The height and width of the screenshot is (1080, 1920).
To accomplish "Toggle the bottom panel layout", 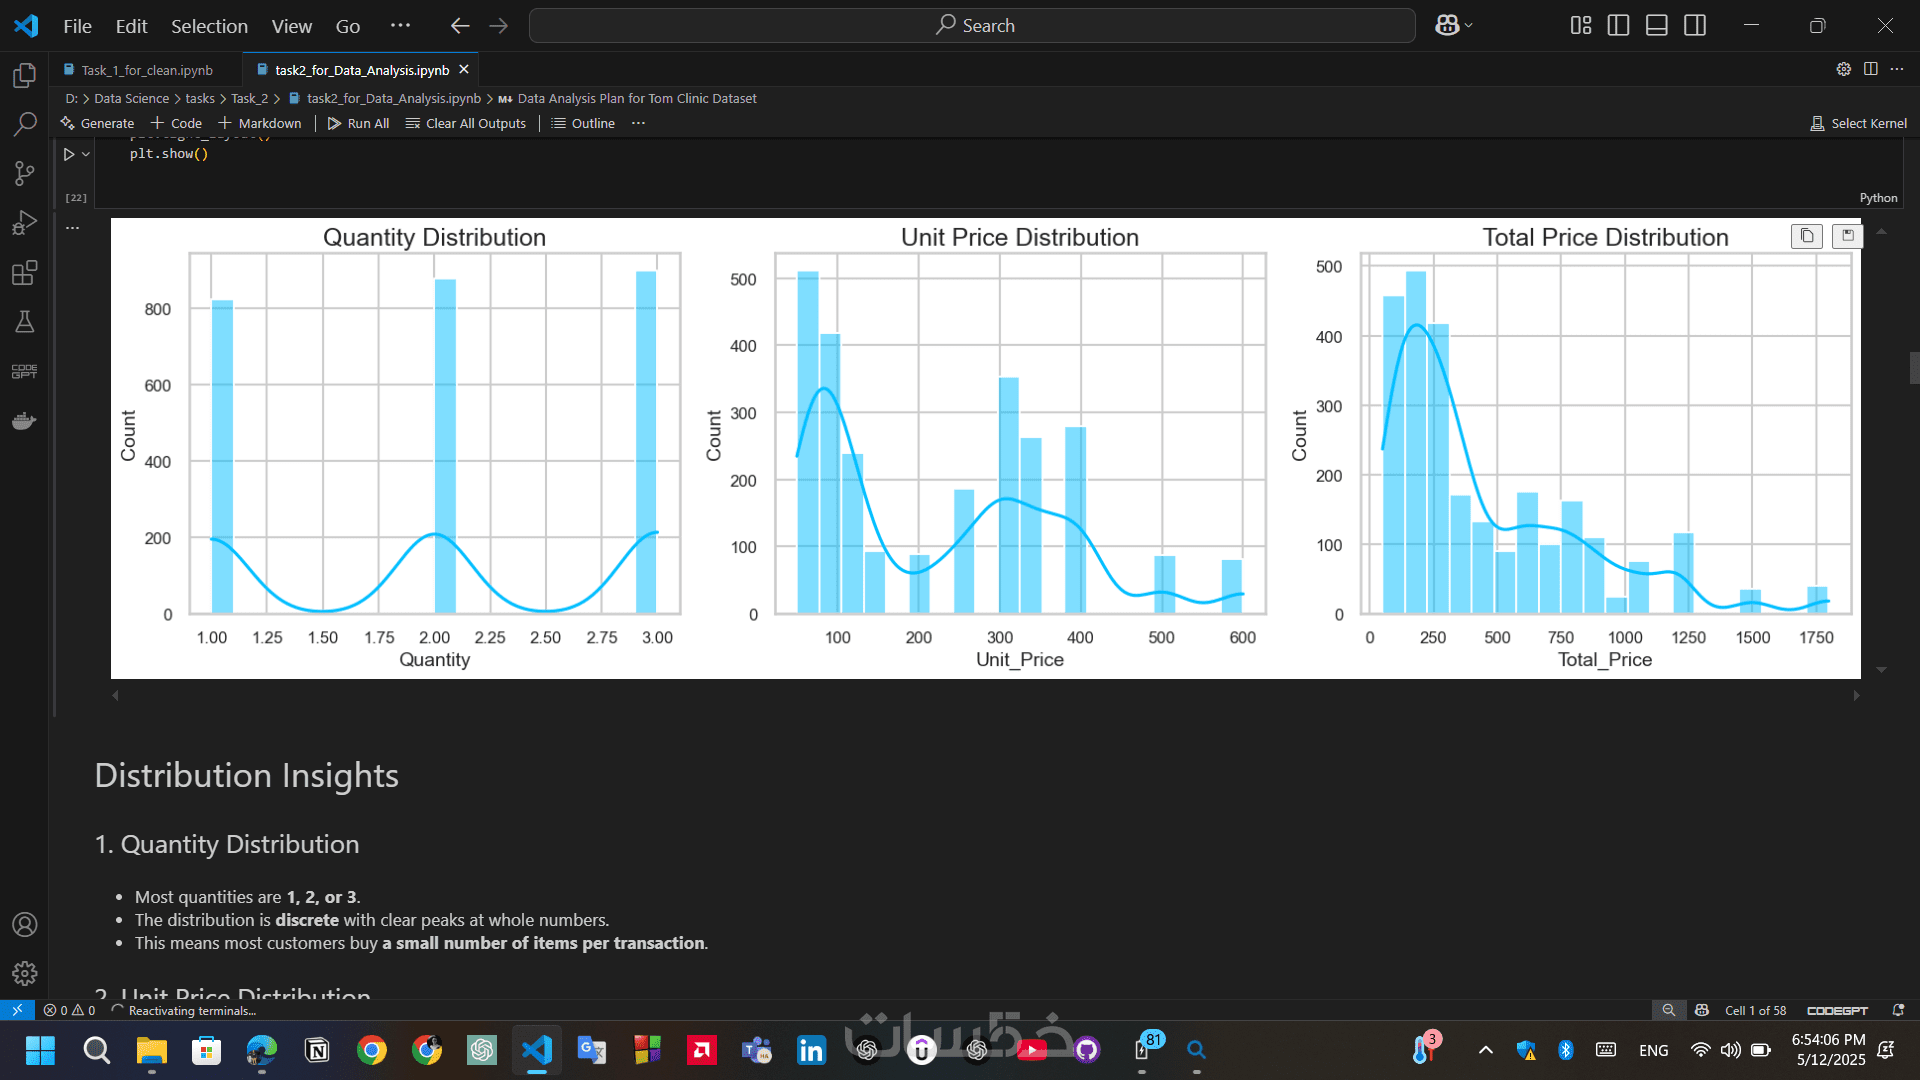I will point(1656,26).
